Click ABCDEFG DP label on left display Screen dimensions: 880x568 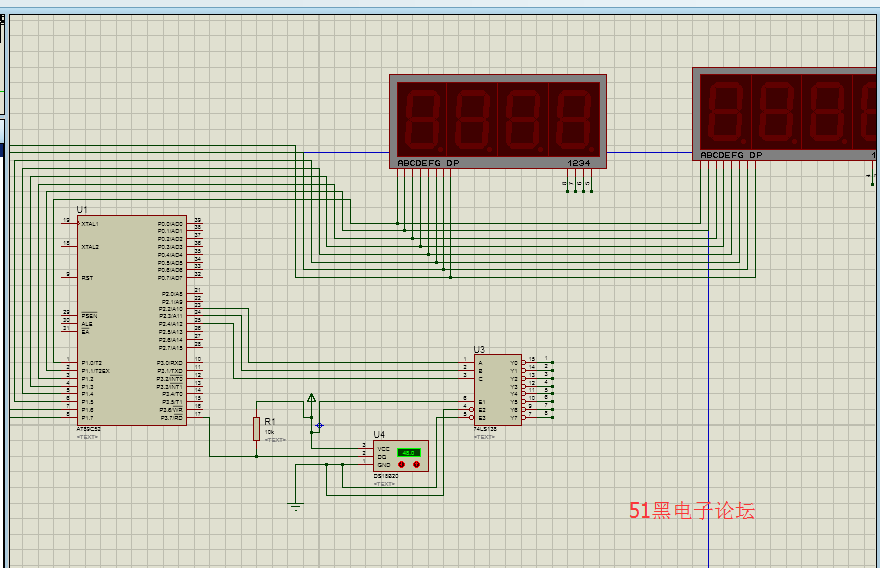coord(428,163)
